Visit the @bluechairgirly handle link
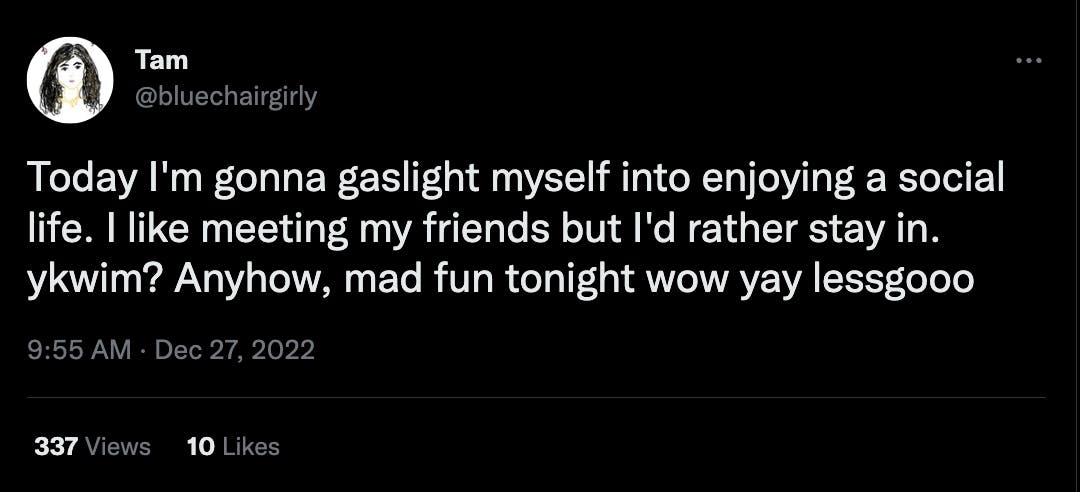Image resolution: width=1080 pixels, height=492 pixels. (225, 96)
